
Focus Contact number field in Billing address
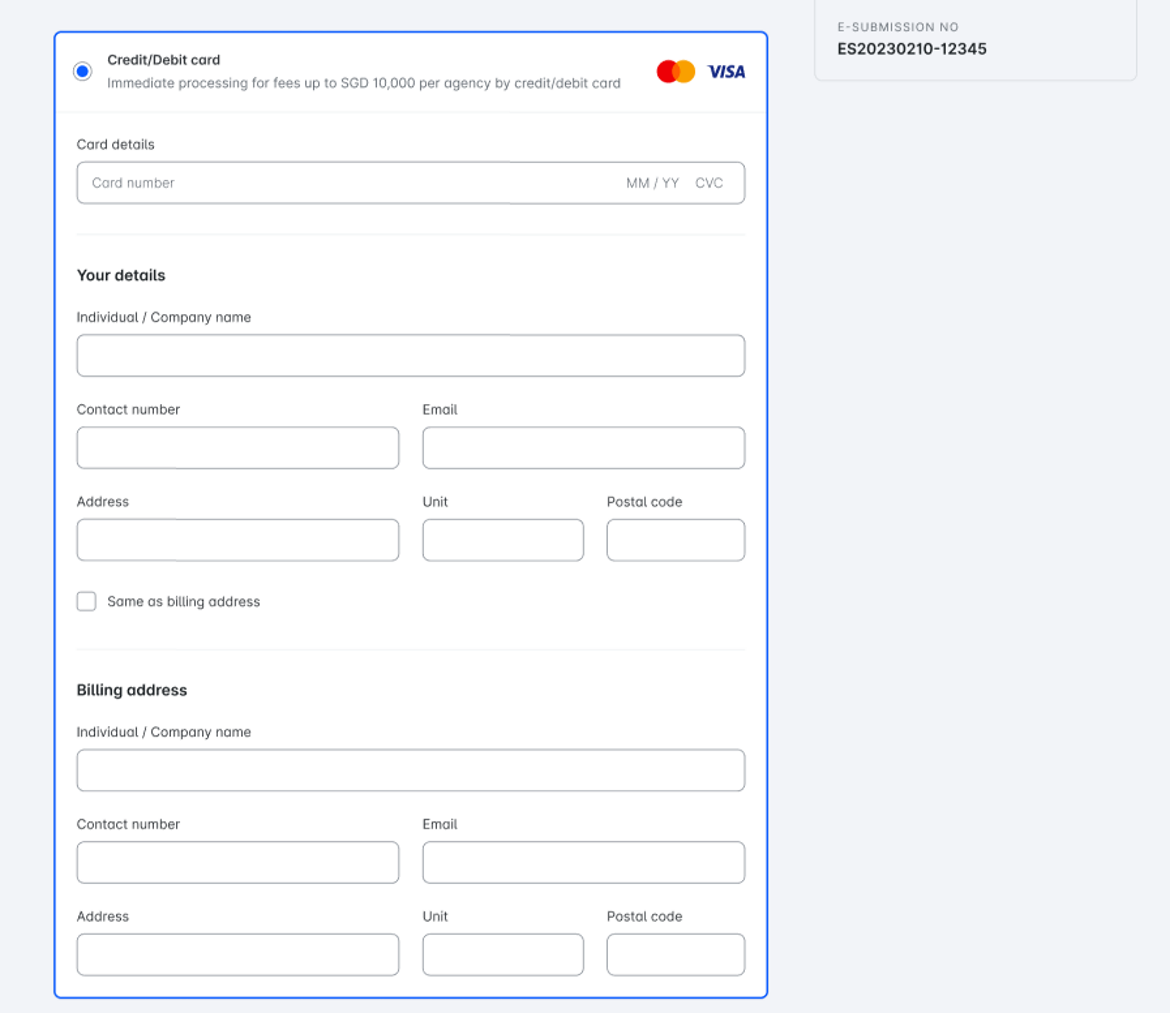pyautogui.click(x=237, y=862)
